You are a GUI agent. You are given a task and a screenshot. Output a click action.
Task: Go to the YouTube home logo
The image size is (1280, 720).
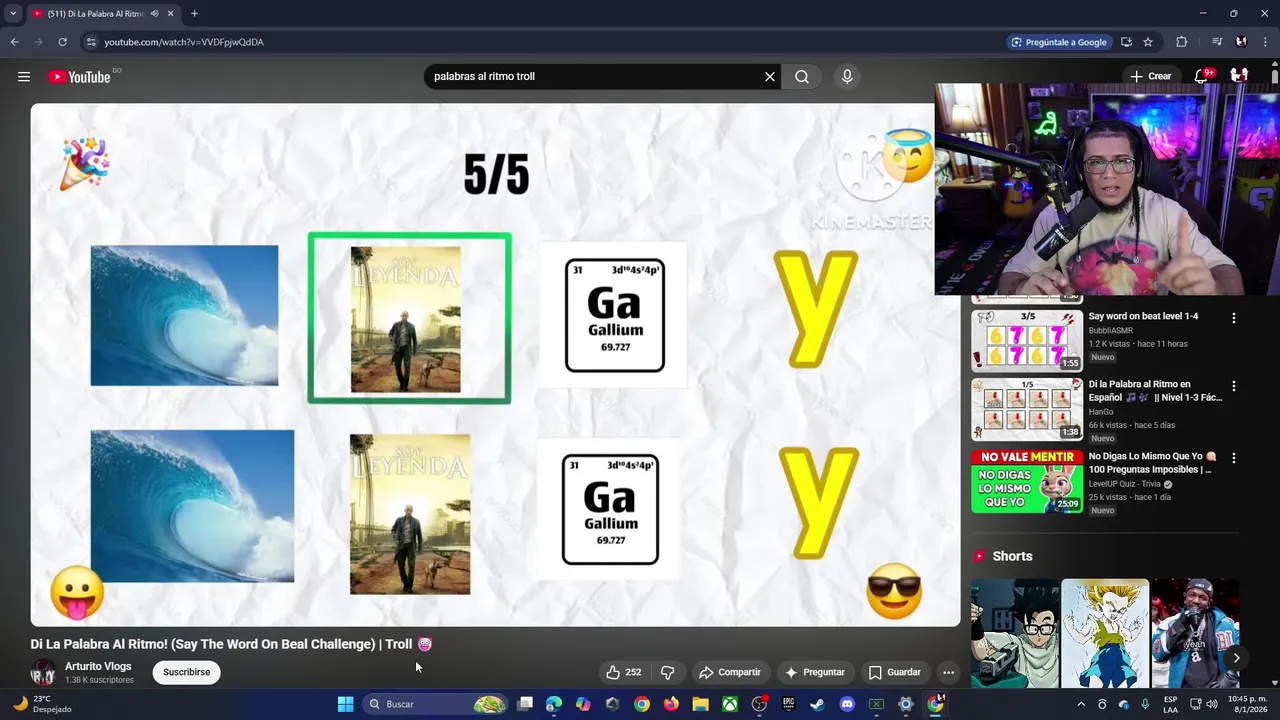[x=79, y=77]
